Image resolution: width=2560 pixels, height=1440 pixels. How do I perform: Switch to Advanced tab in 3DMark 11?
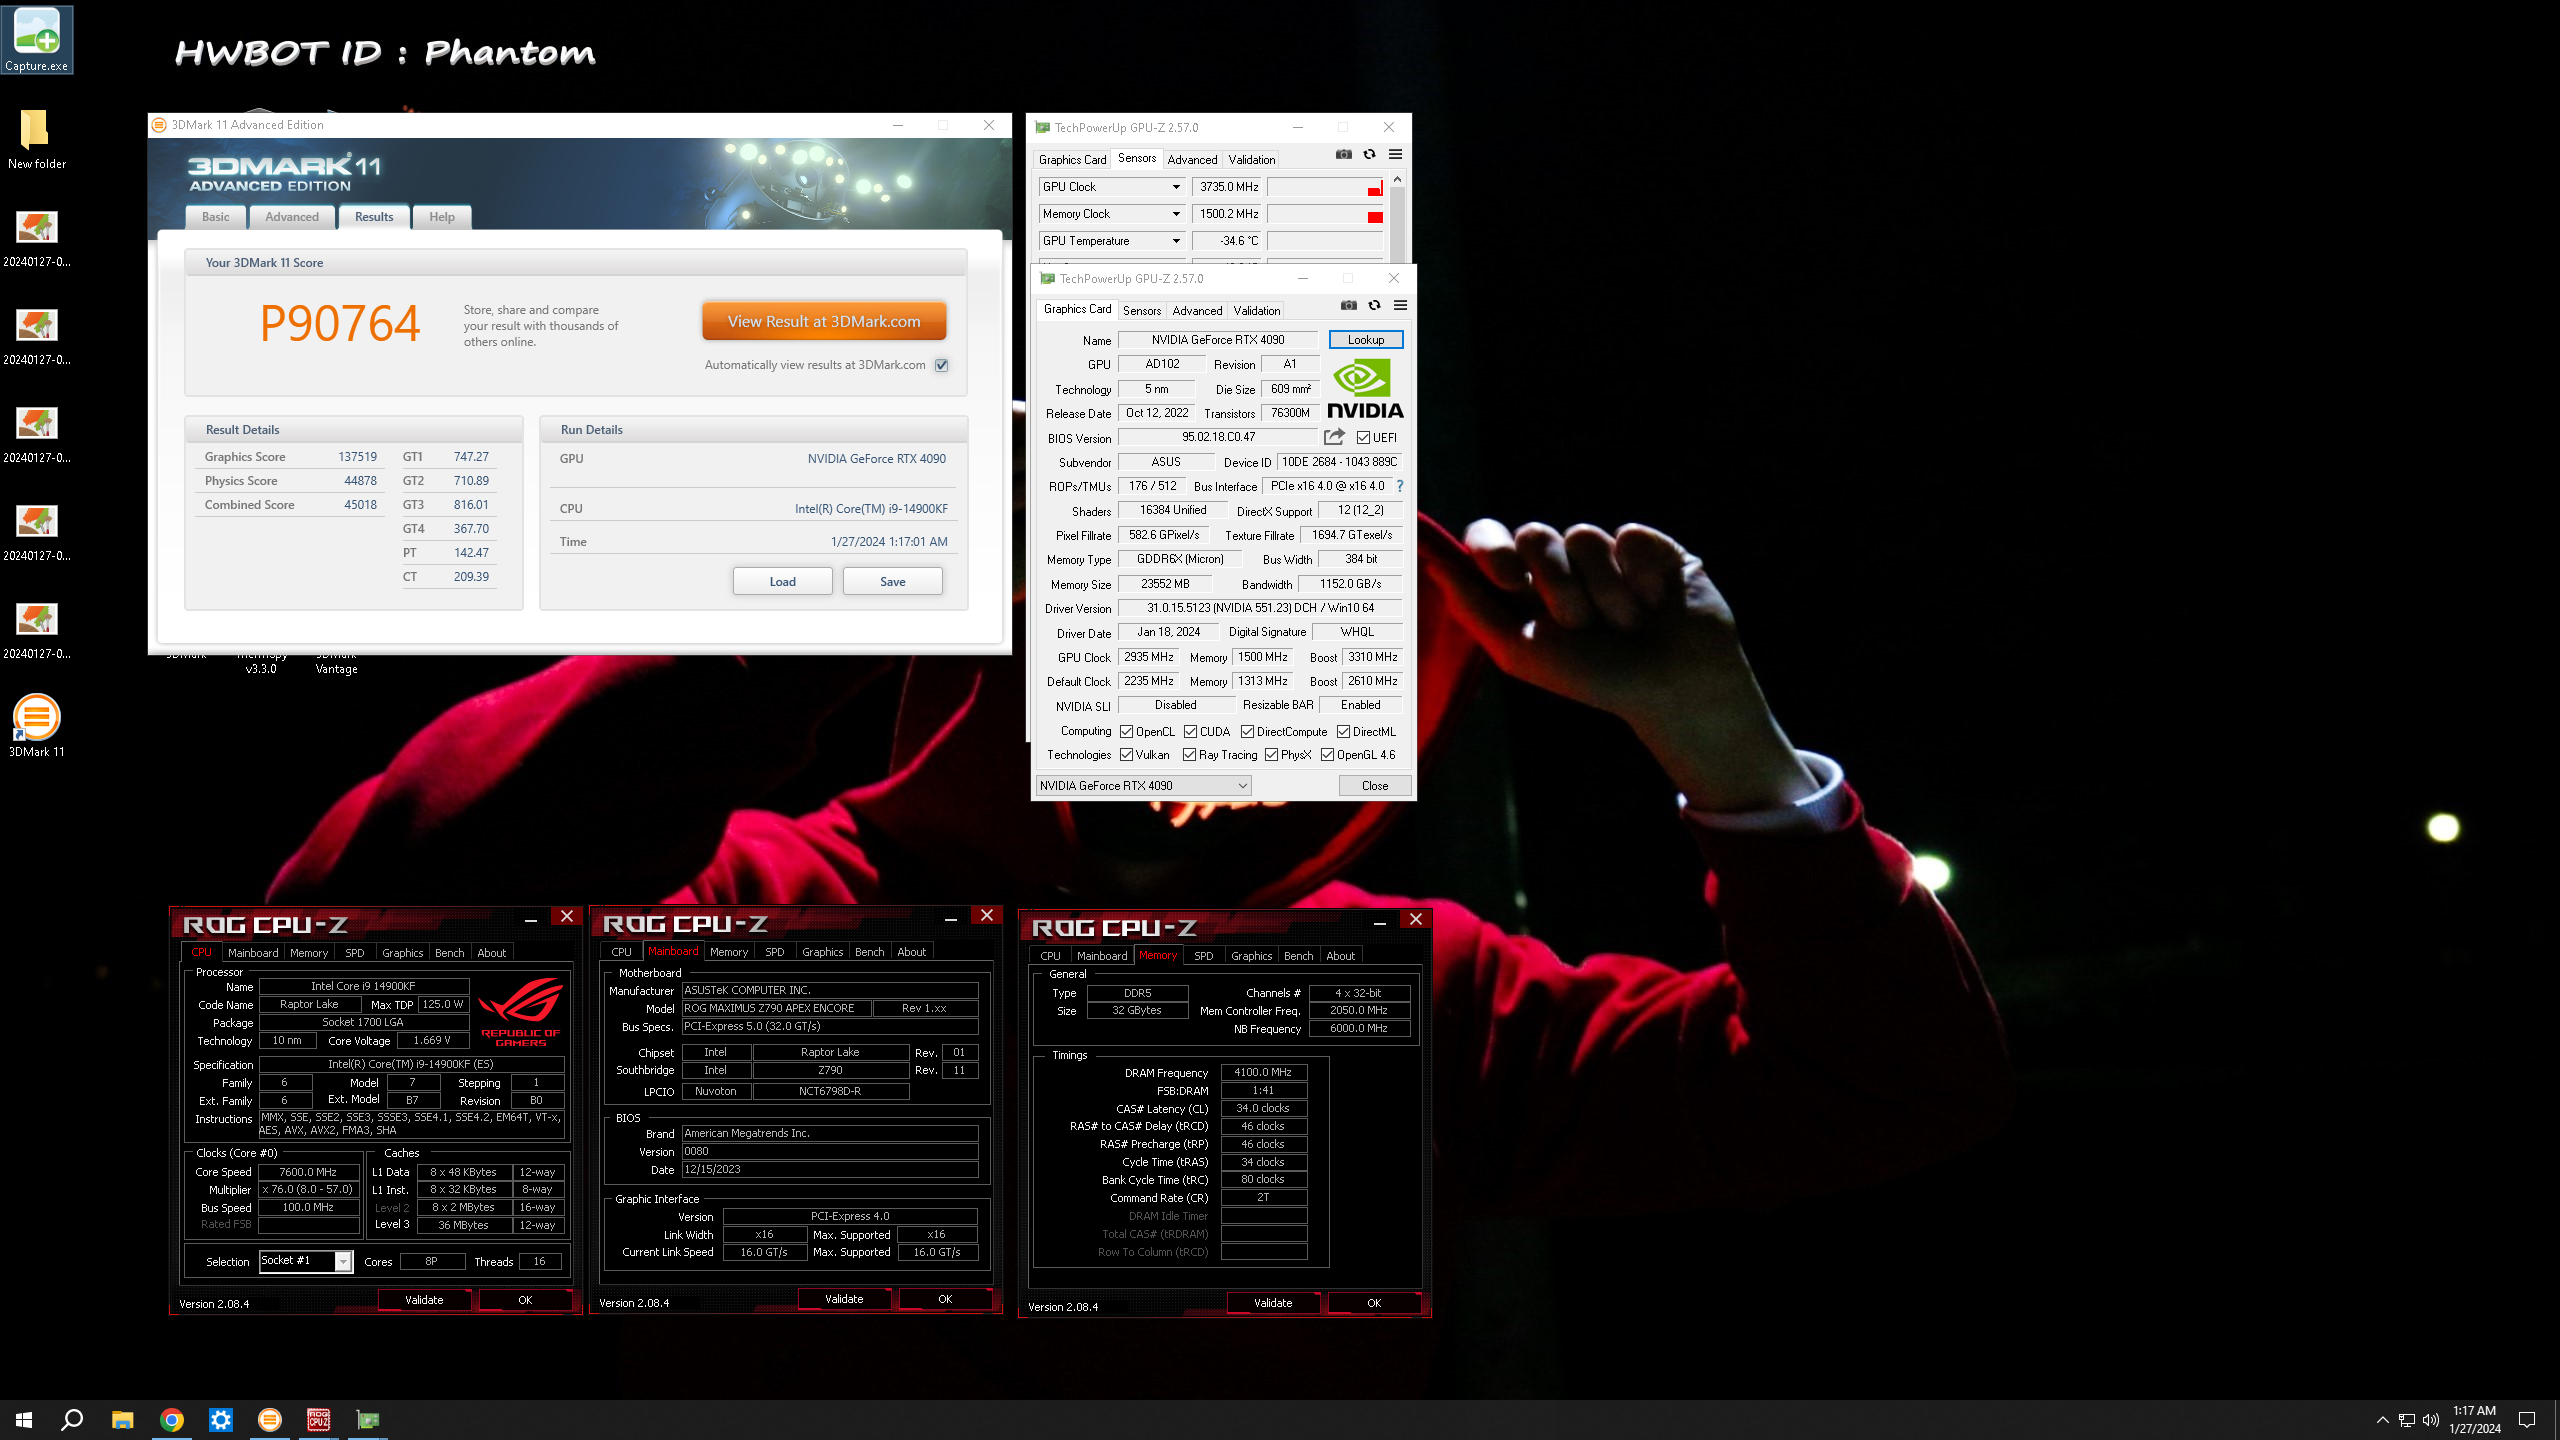click(292, 217)
